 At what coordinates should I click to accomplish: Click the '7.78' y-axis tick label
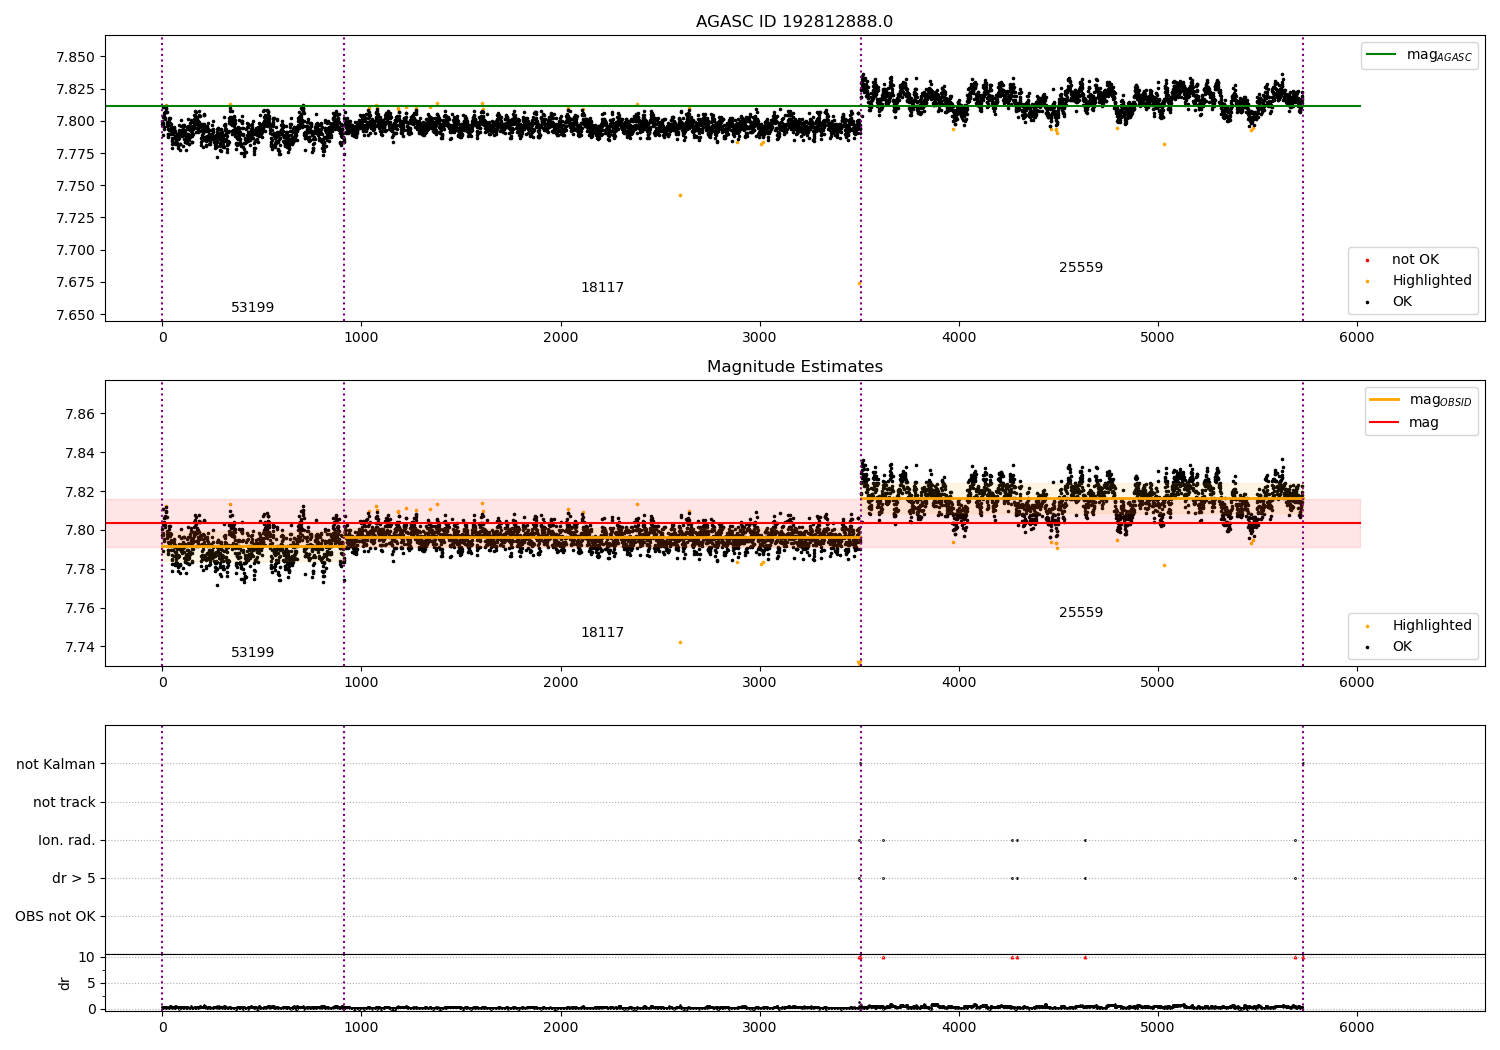pyautogui.click(x=79, y=570)
